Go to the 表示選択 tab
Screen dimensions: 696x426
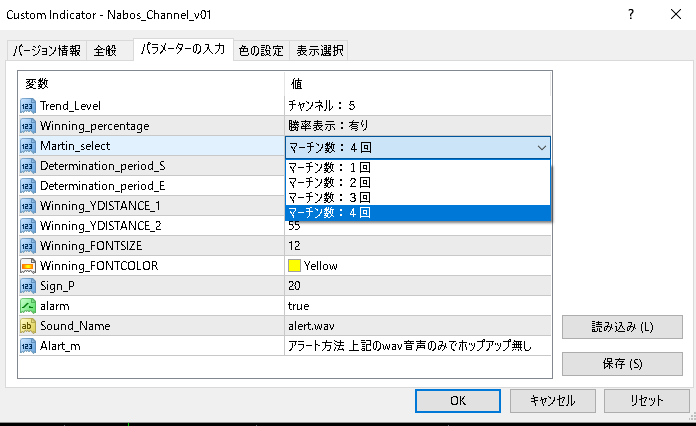click(x=320, y=51)
